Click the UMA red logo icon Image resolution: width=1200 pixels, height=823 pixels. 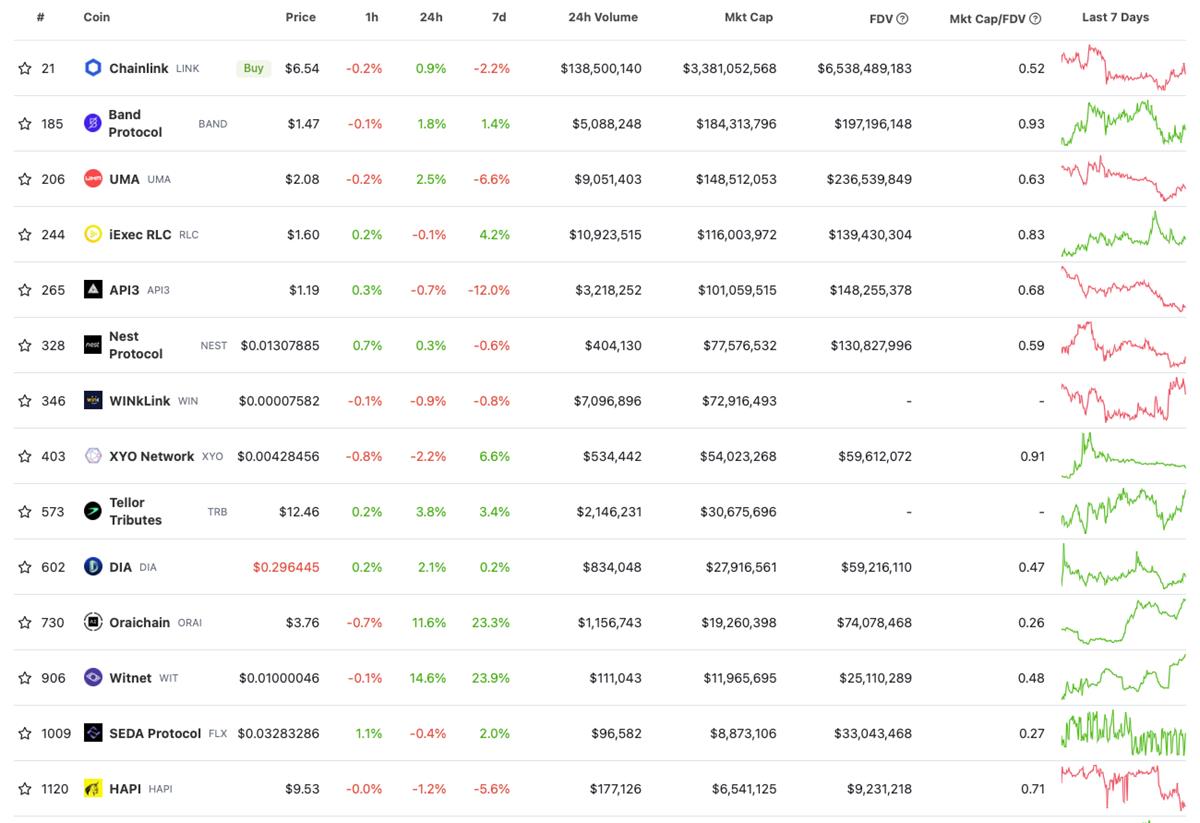click(x=93, y=179)
